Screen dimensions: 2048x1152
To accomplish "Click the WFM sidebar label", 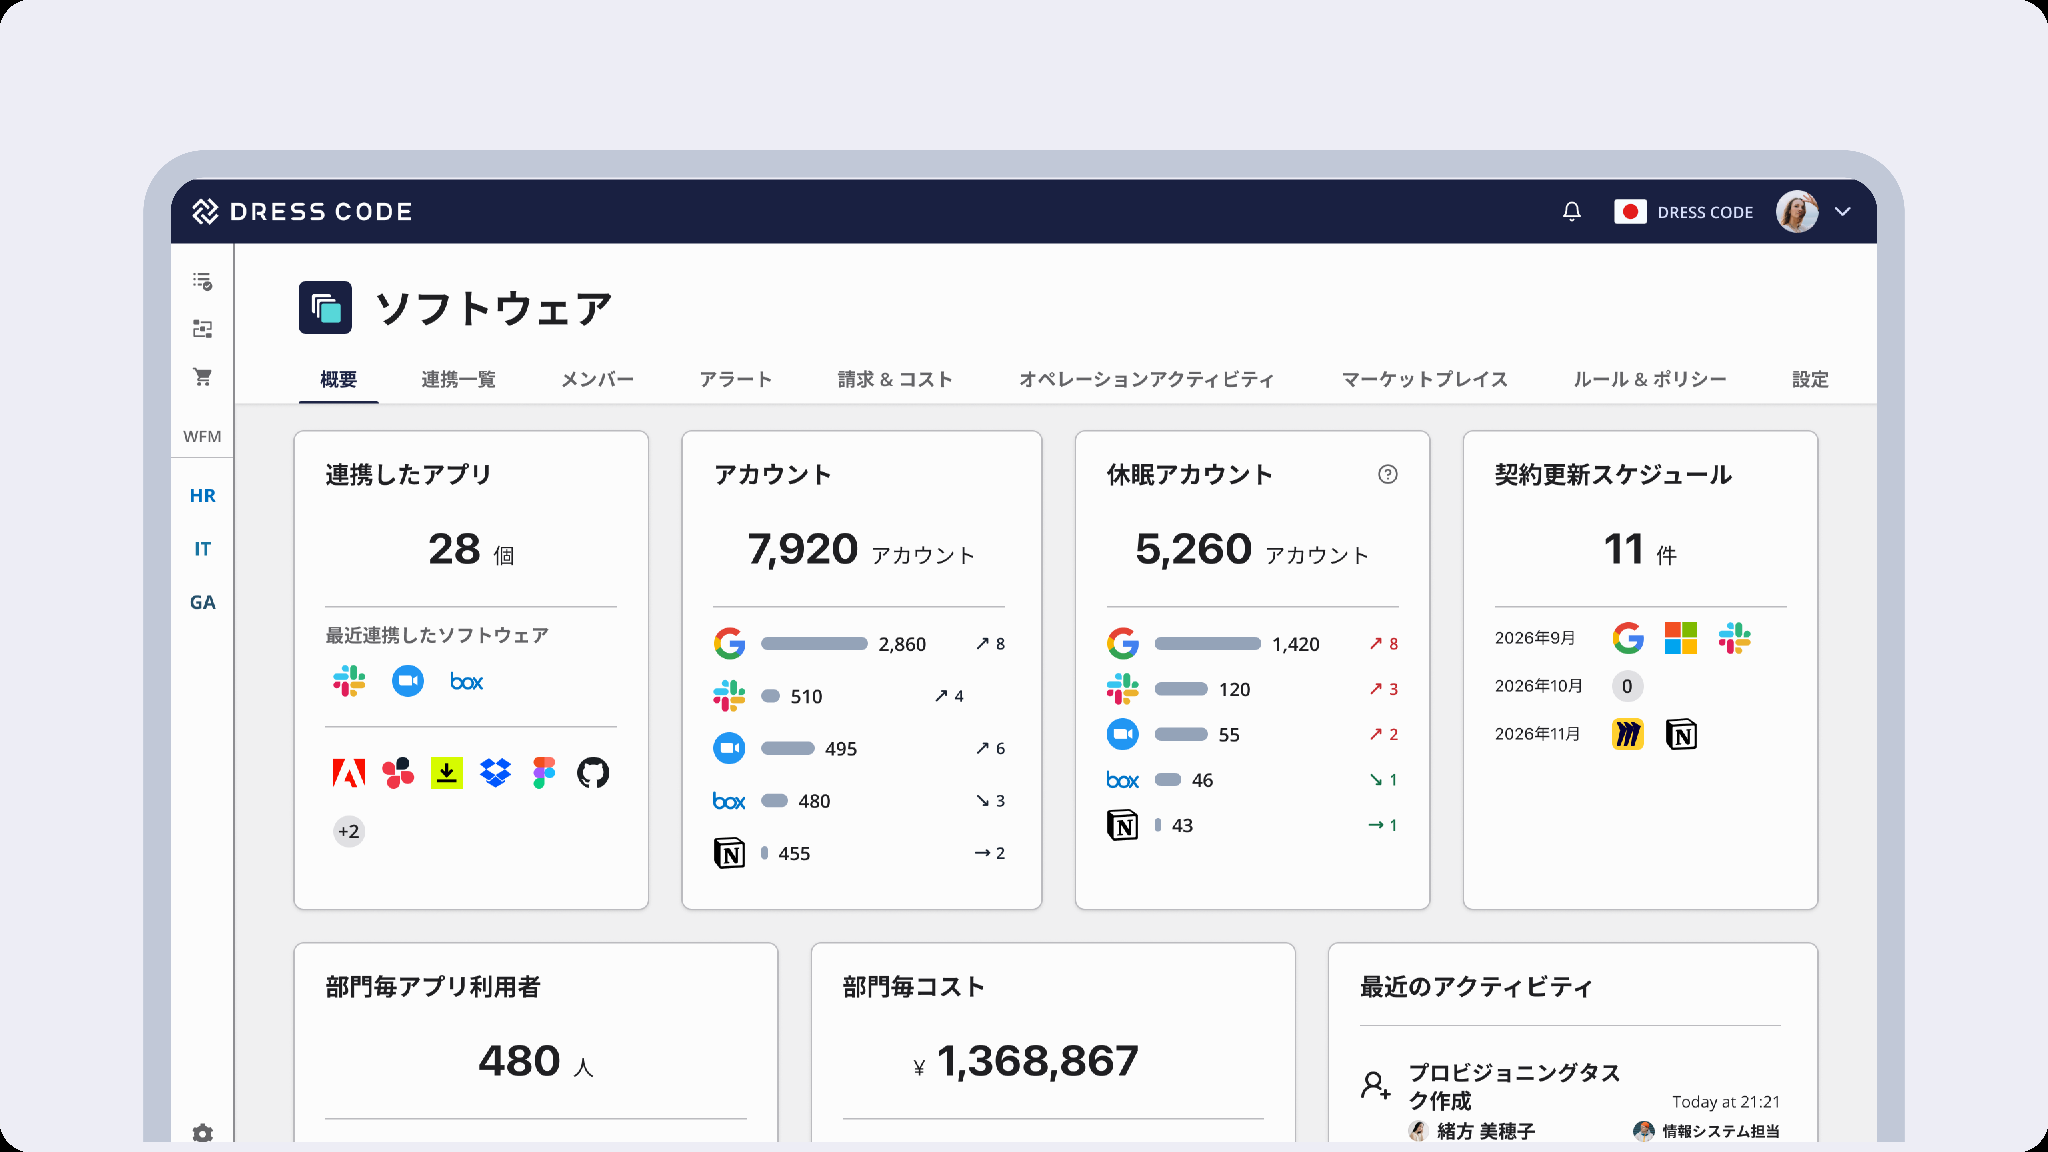I will 202,436.
